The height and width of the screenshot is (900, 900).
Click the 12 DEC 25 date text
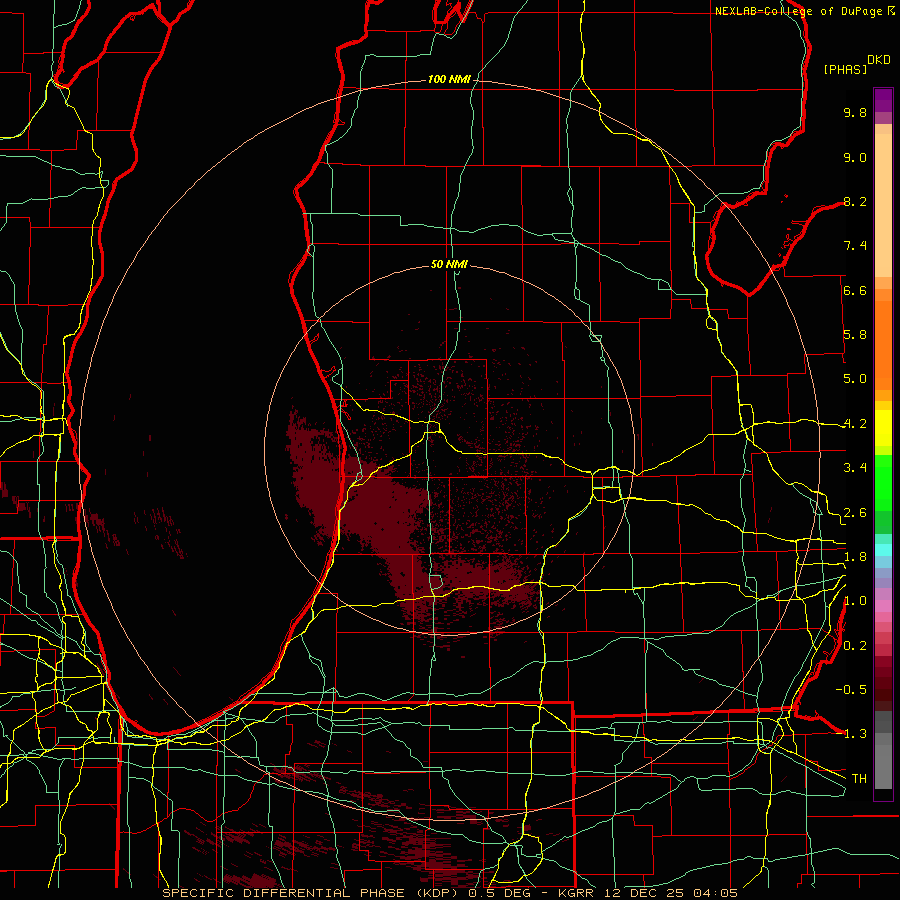(x=646, y=893)
